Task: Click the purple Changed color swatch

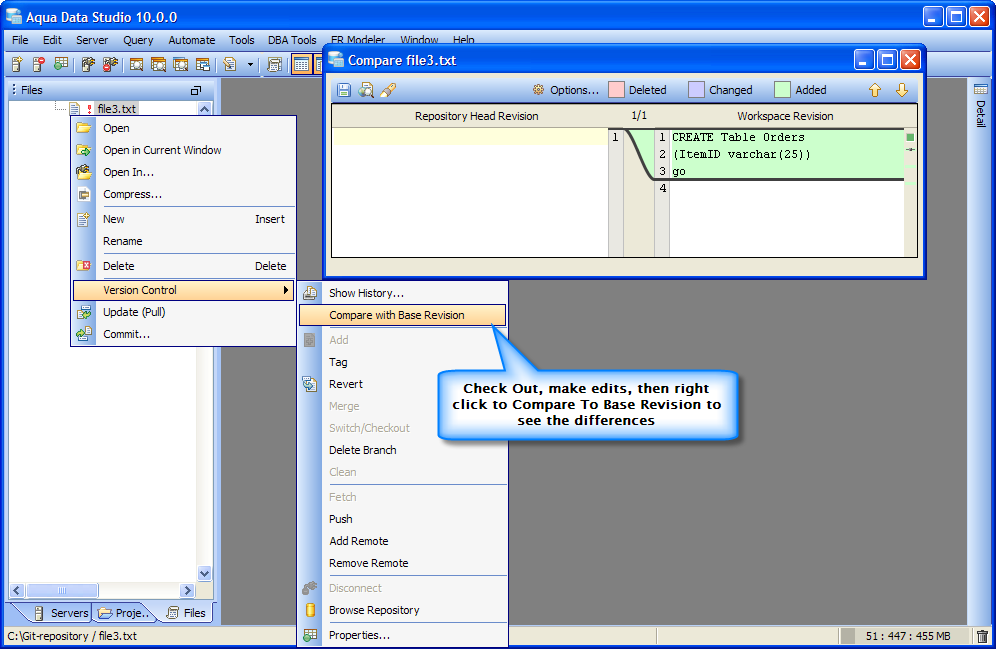Action: (696, 90)
